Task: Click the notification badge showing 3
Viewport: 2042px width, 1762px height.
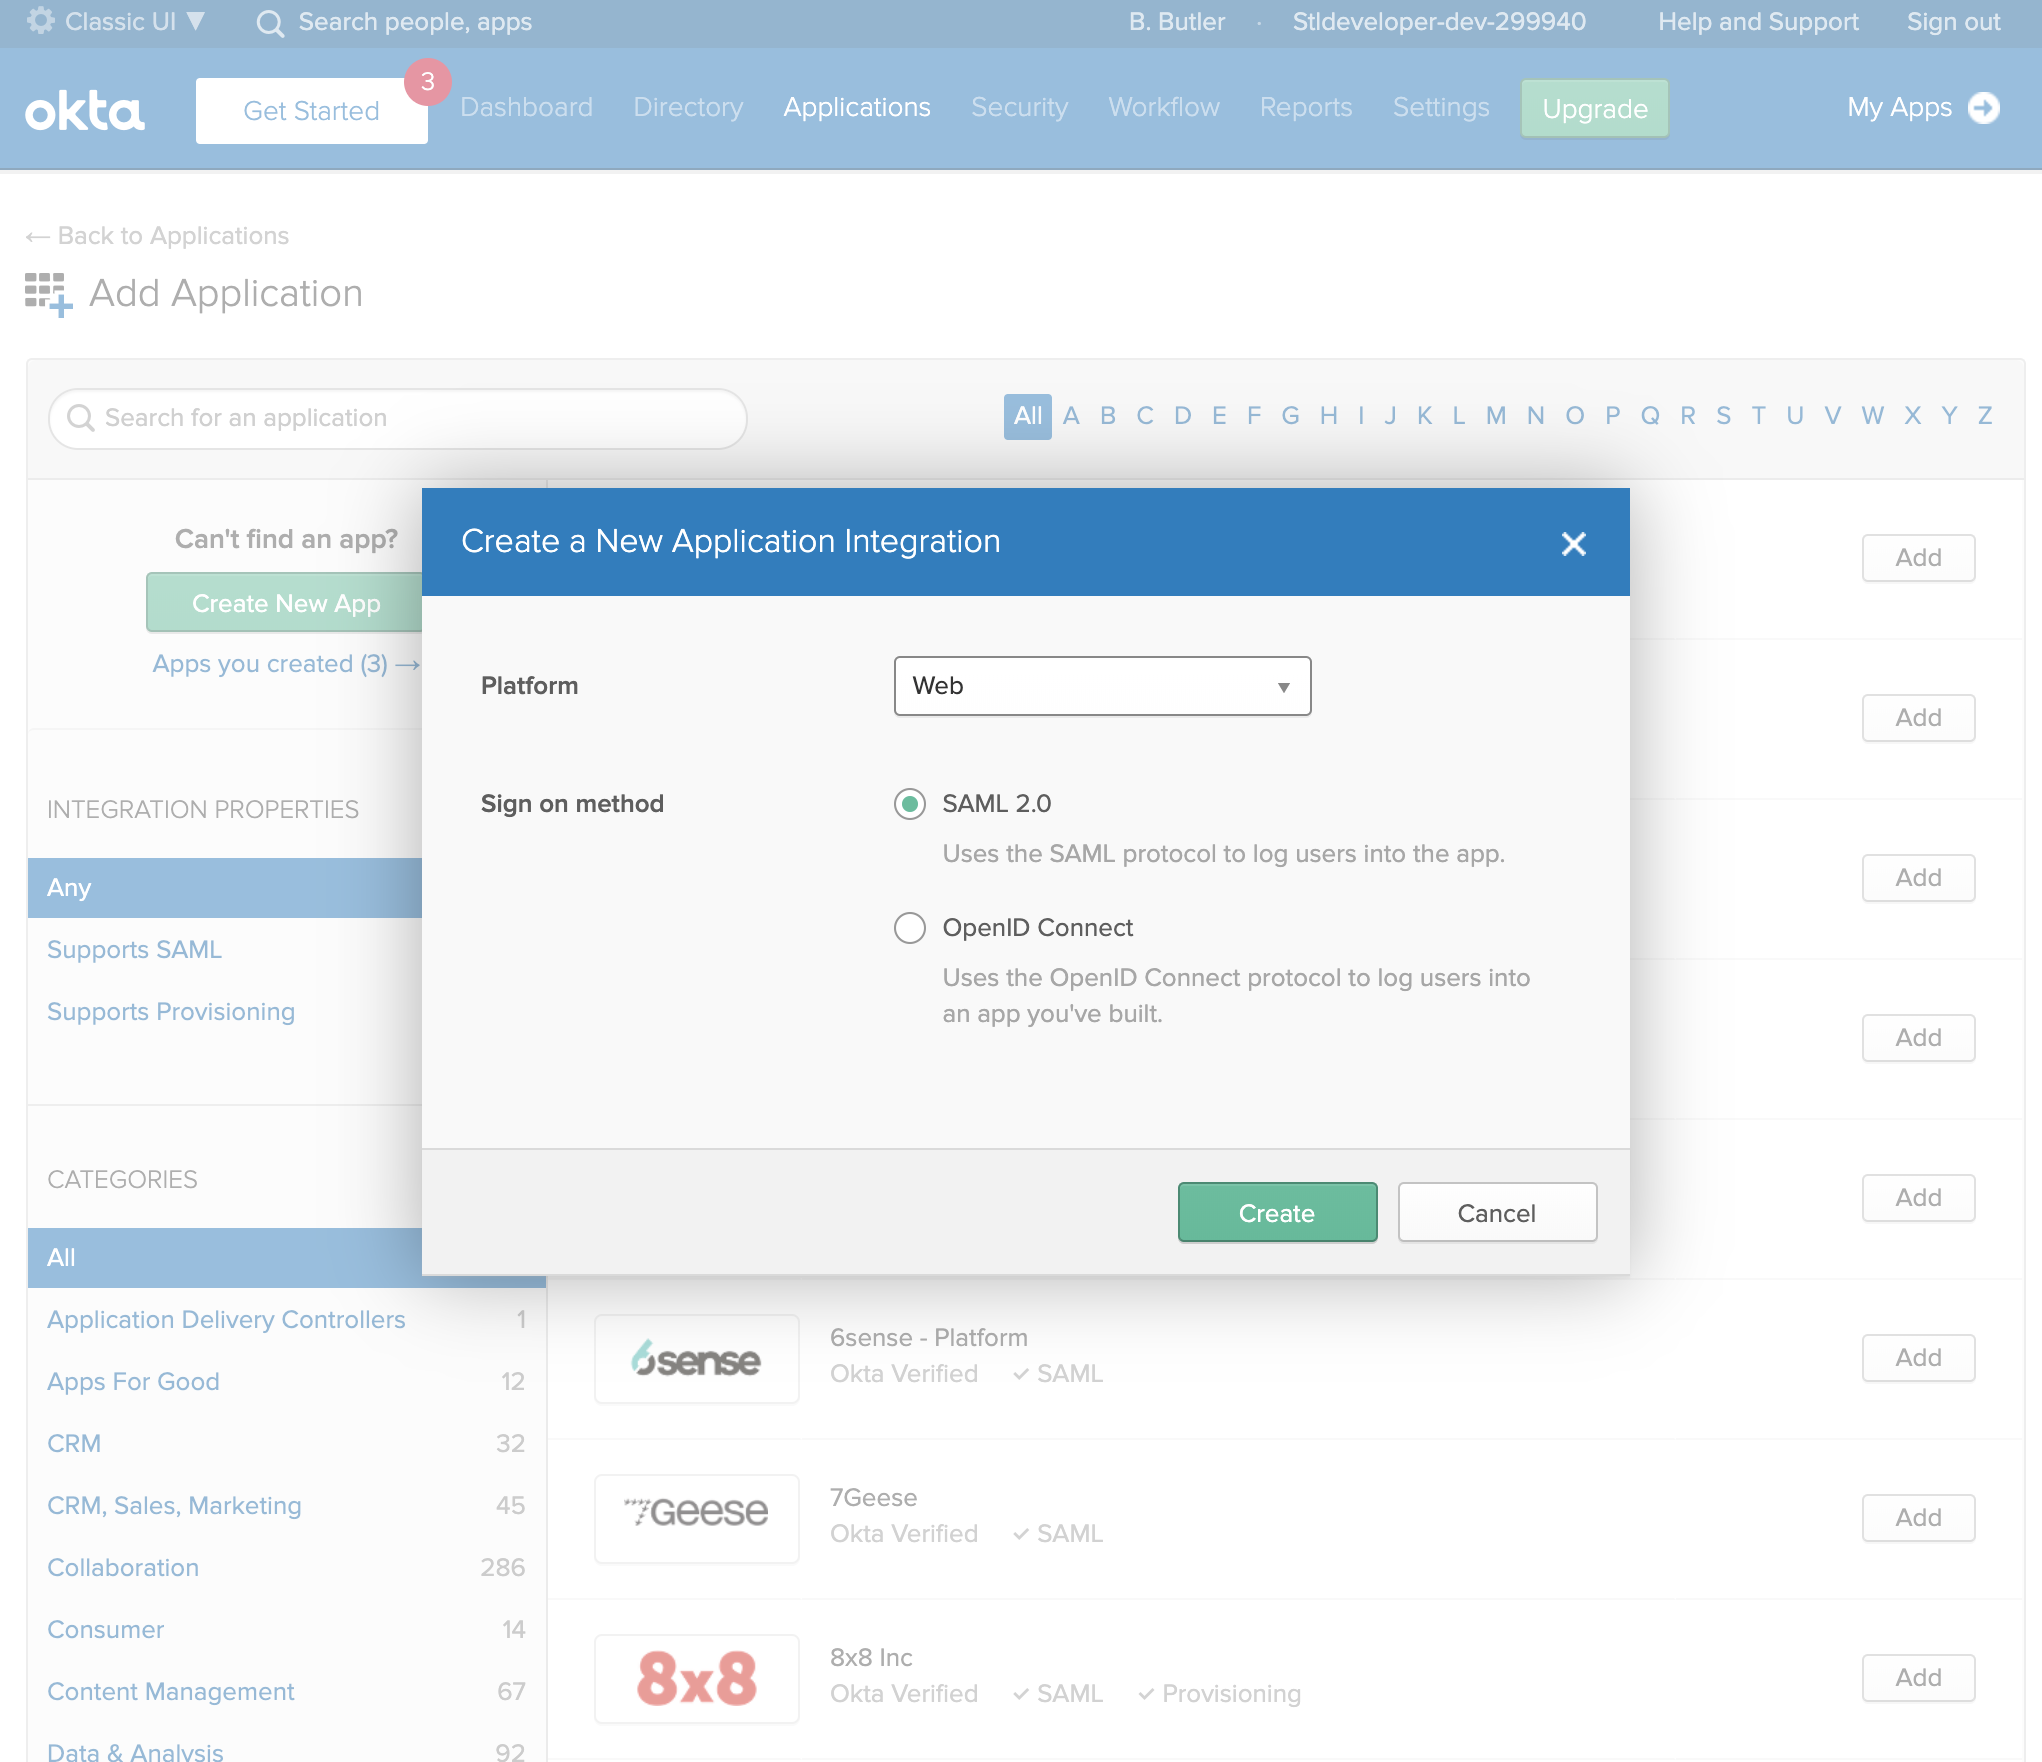Action: tap(428, 82)
